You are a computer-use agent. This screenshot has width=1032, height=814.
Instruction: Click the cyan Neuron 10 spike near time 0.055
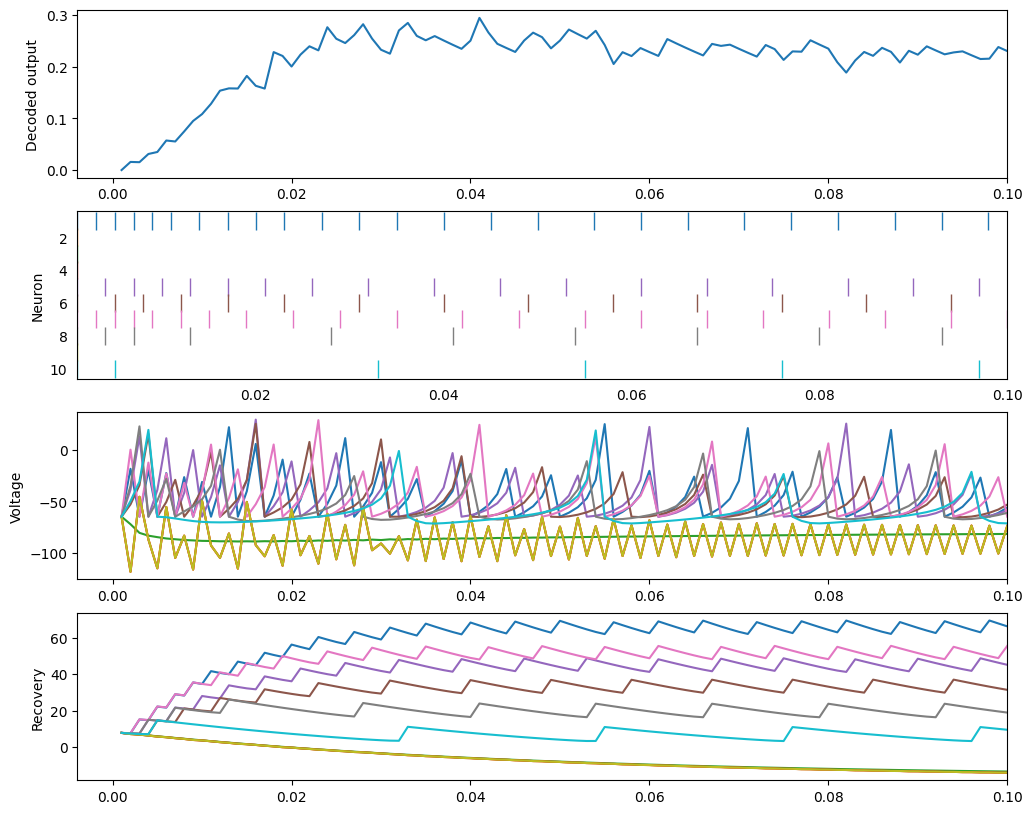pyautogui.click(x=585, y=369)
